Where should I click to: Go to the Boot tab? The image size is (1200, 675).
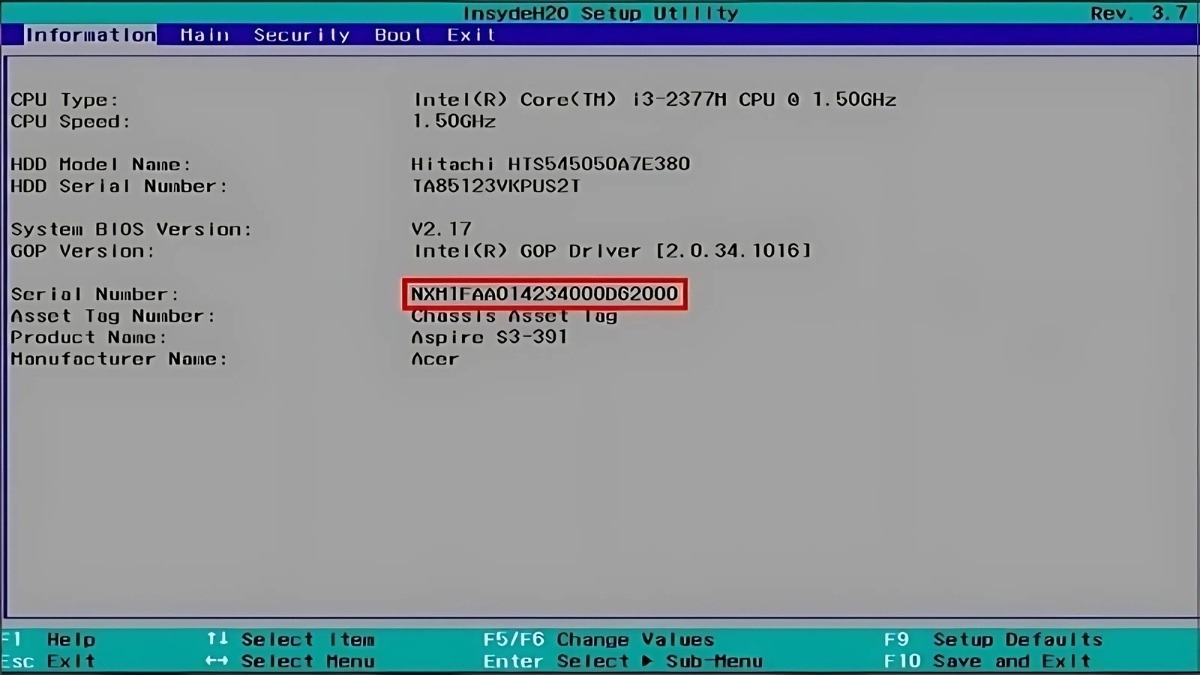[398, 35]
